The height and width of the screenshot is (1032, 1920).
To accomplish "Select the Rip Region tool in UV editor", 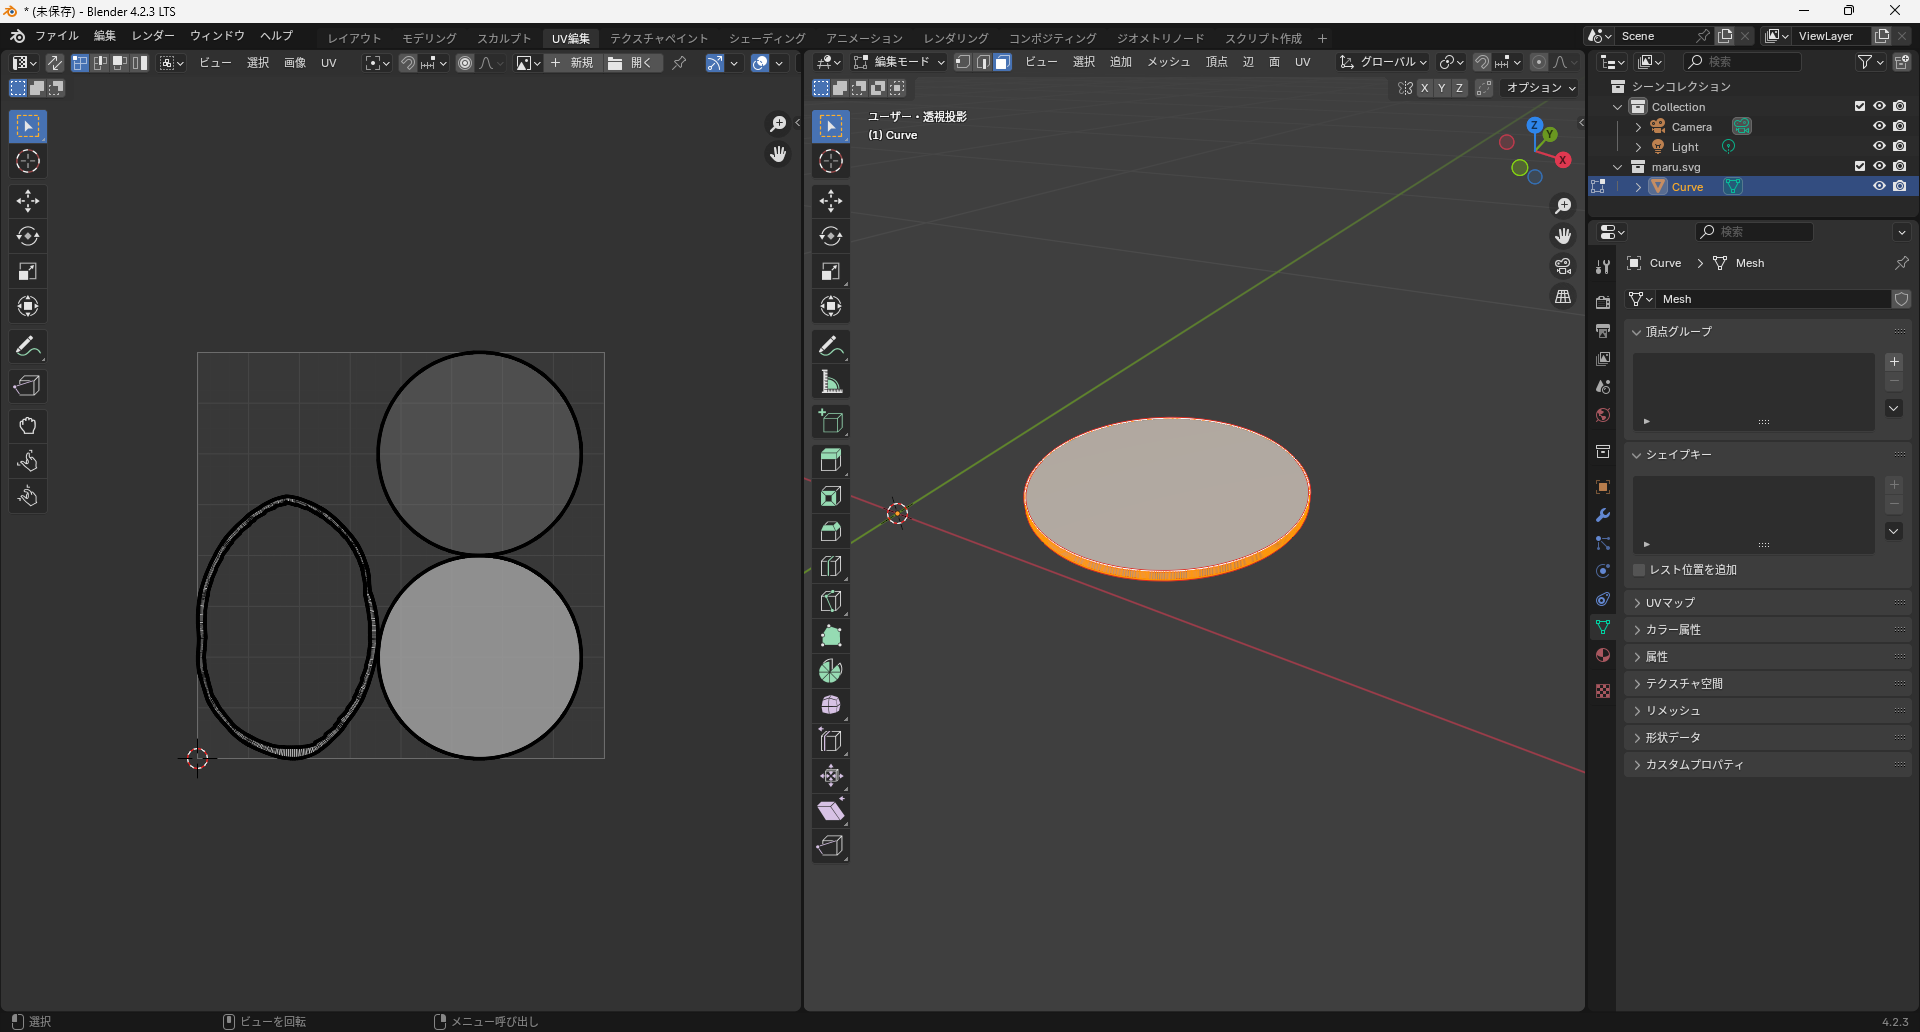I will click(x=28, y=386).
